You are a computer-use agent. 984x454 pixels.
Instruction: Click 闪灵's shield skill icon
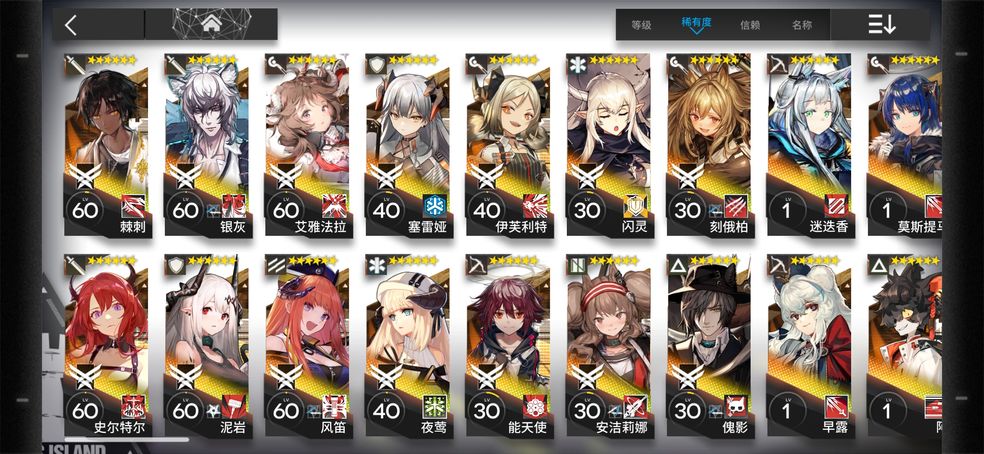click(x=634, y=206)
